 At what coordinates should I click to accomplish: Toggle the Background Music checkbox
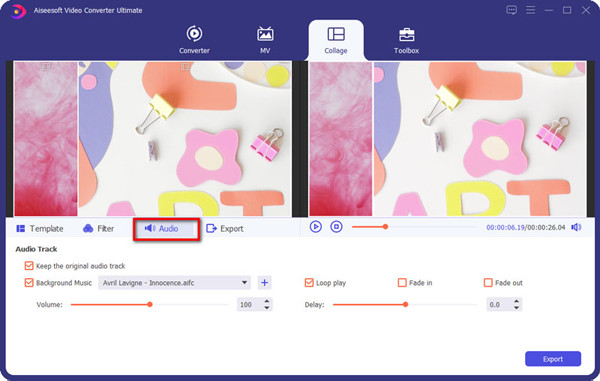(29, 283)
